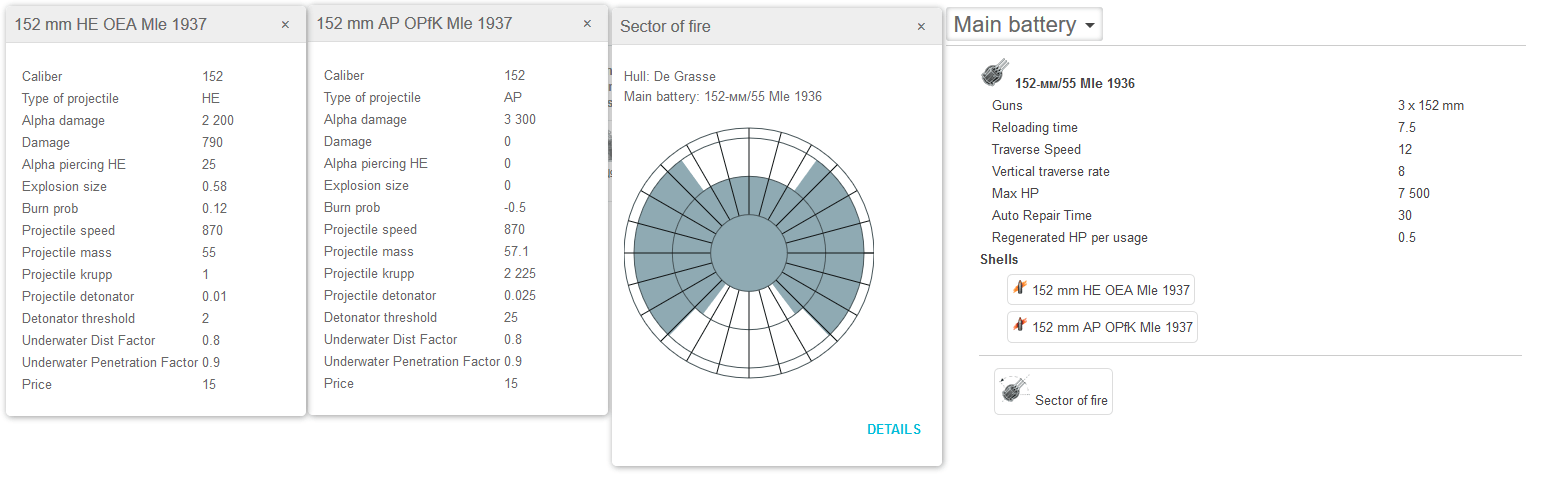Close the 152 mm AP OPfK Mle 1937 popup

point(587,24)
